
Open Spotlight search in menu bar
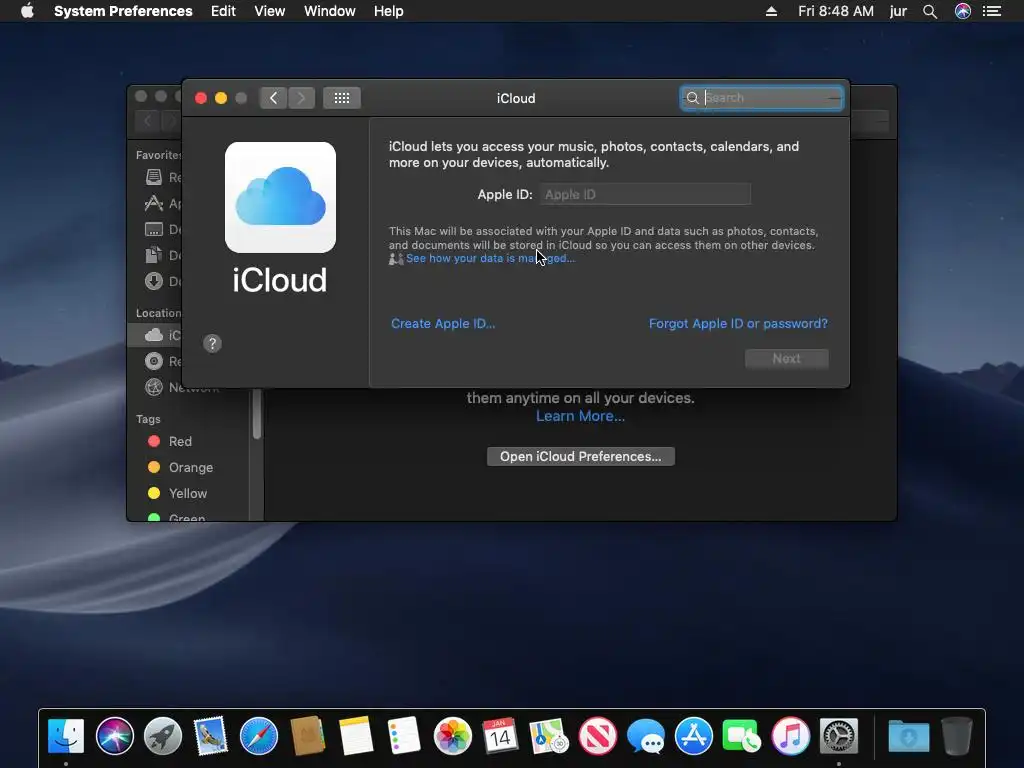click(x=930, y=11)
